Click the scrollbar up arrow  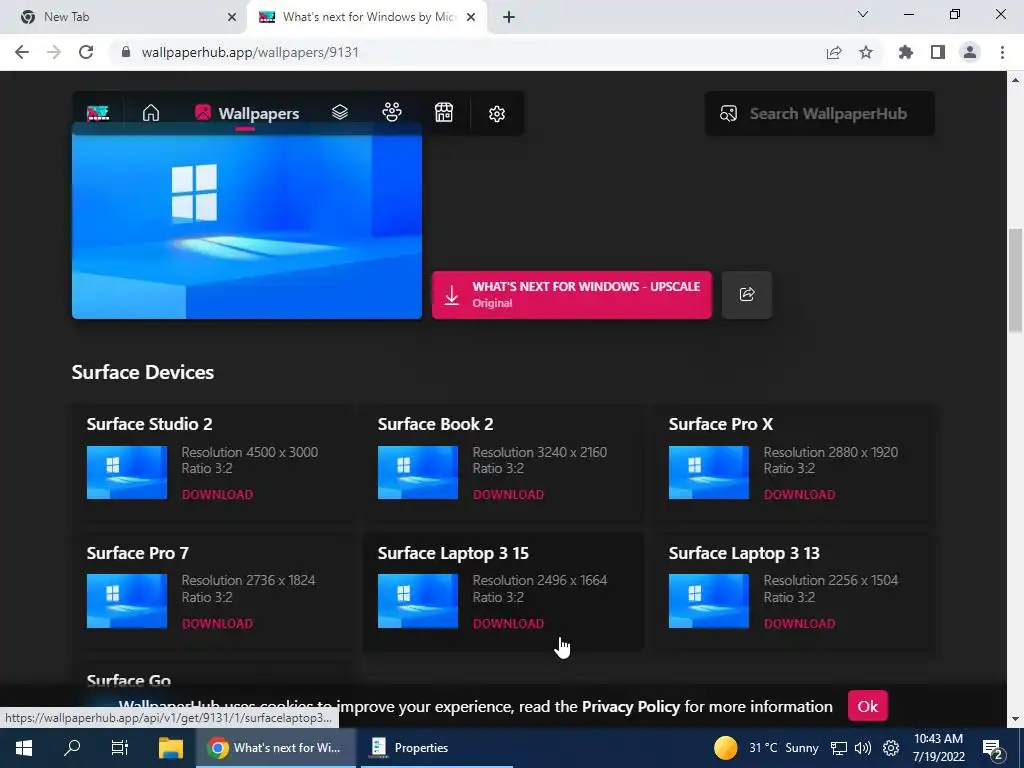tap(1015, 80)
